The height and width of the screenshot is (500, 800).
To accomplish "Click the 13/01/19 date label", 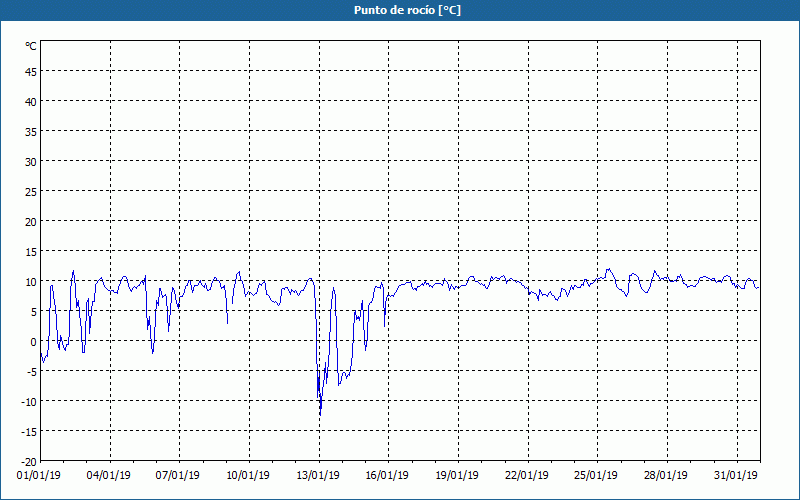I will tap(318, 476).
